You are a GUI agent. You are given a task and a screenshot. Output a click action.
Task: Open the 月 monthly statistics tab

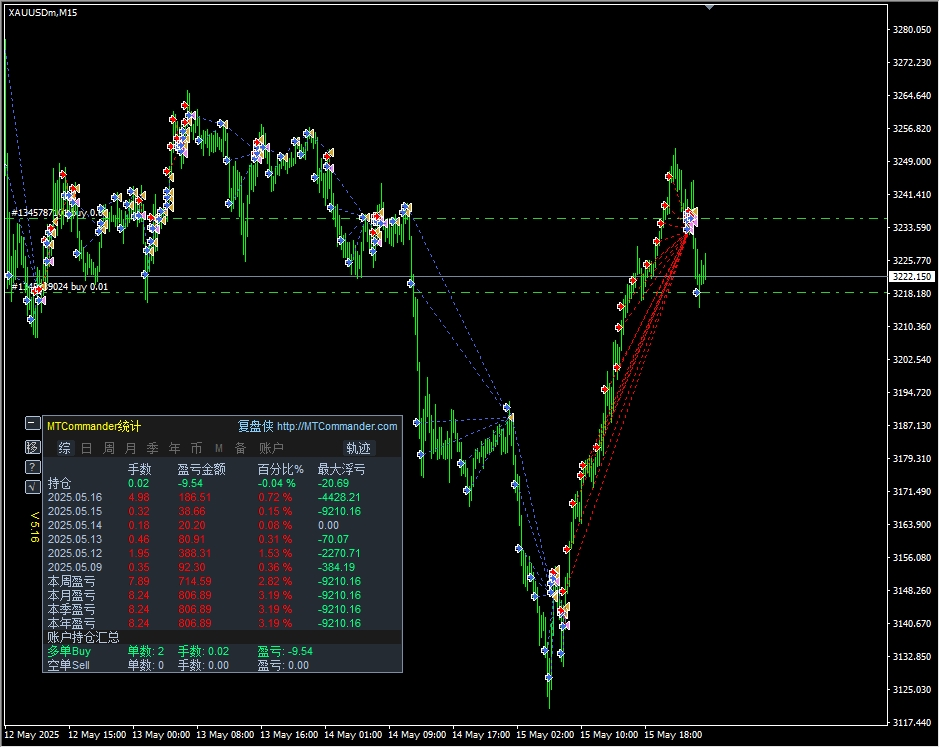[131, 448]
